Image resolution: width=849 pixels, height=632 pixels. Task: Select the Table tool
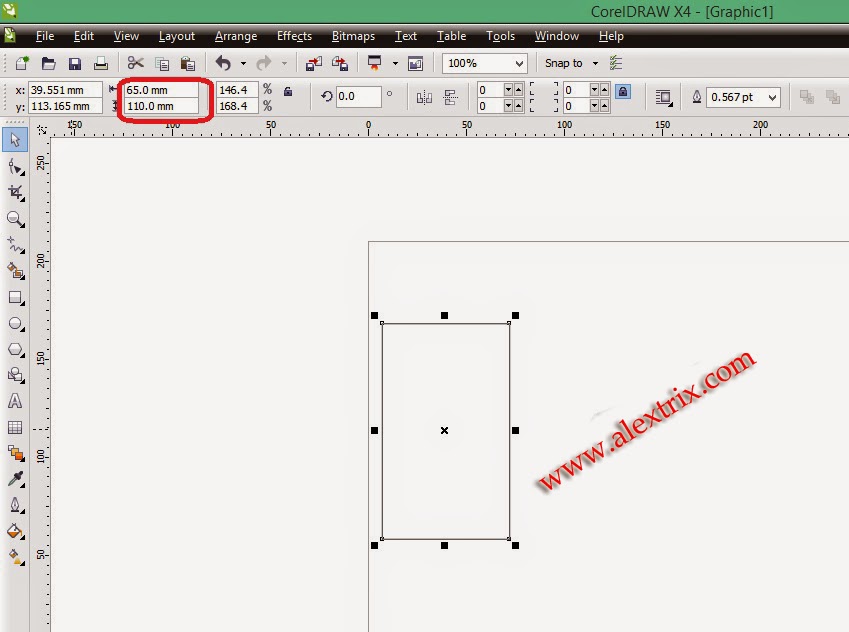pyautogui.click(x=15, y=427)
